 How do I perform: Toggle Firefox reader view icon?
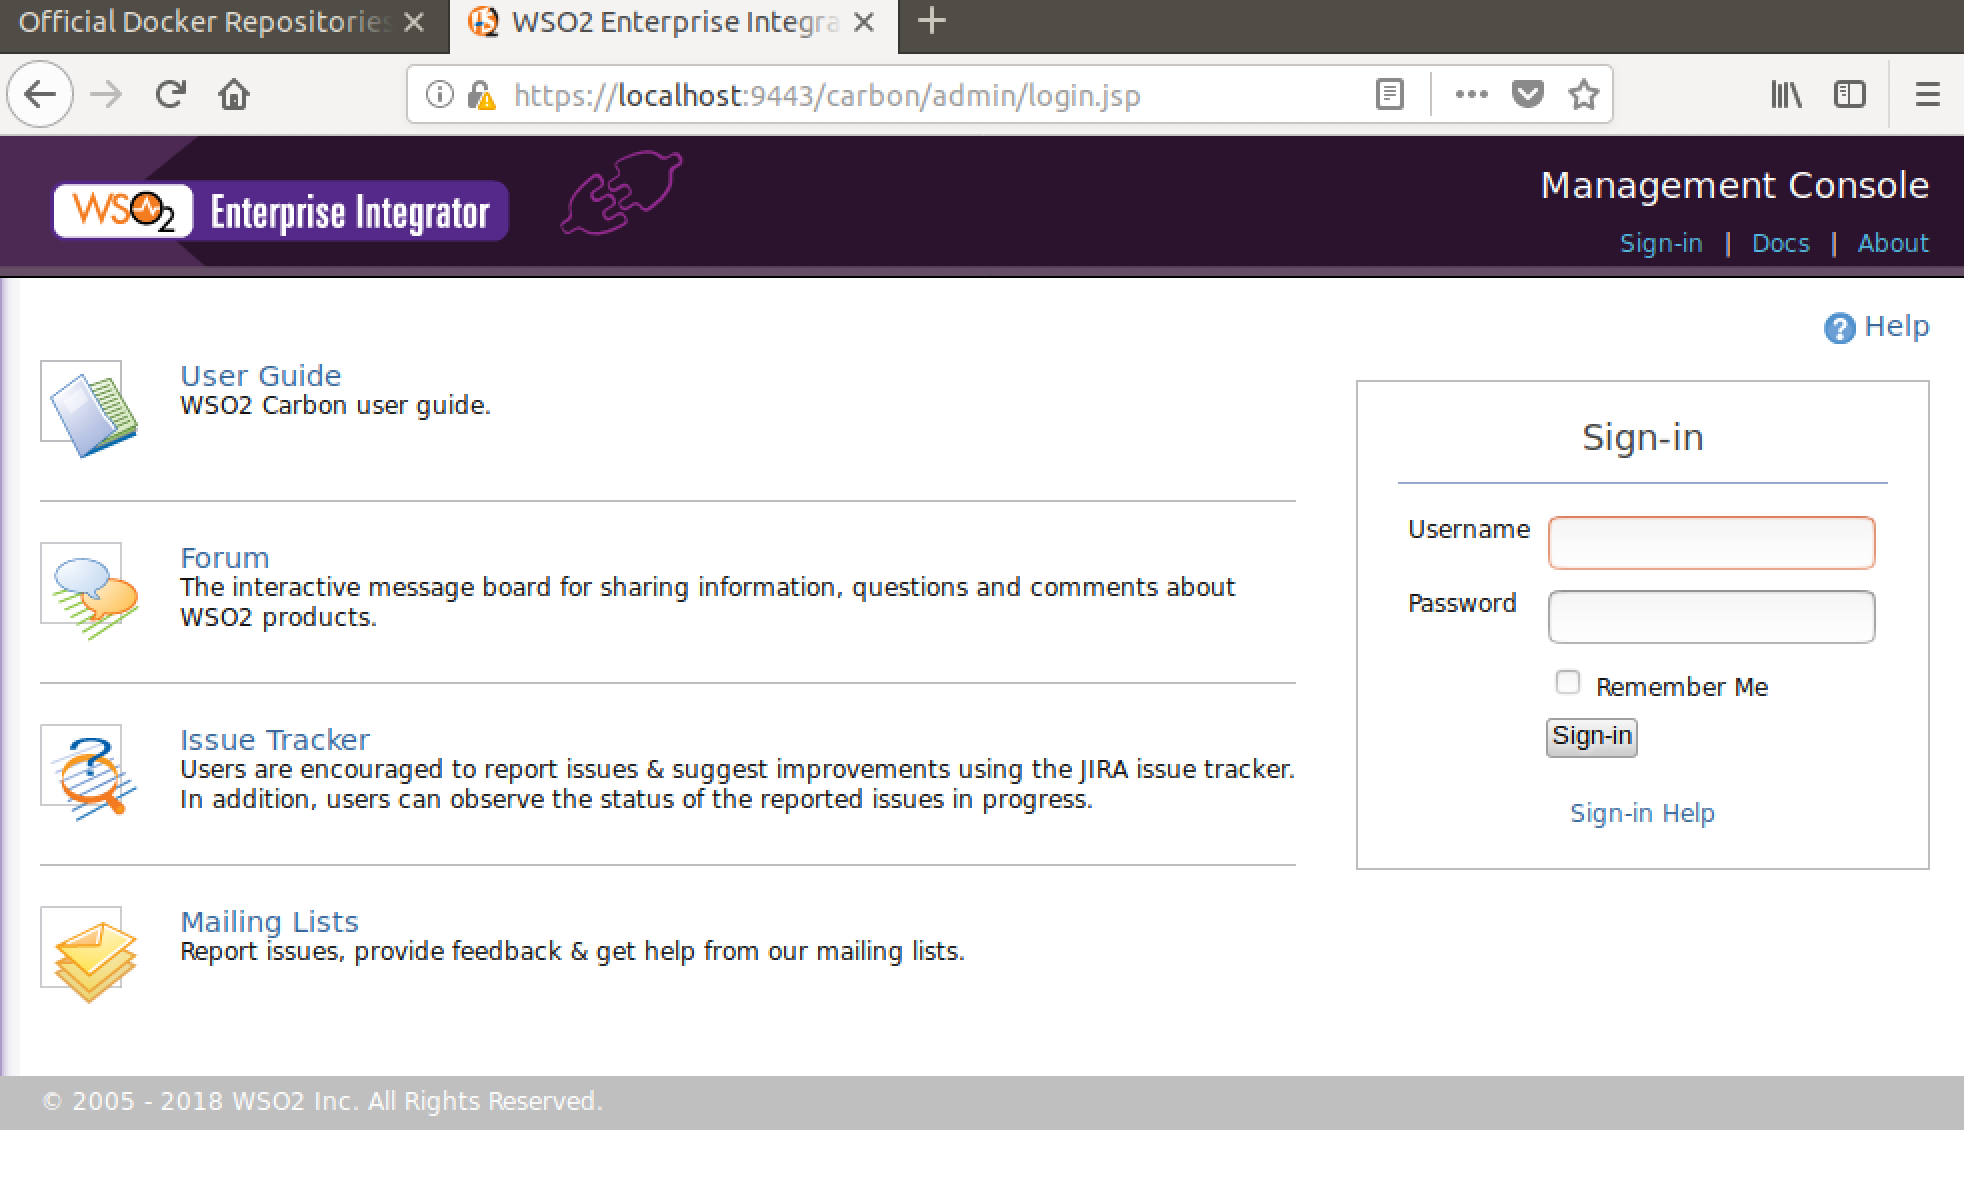pyautogui.click(x=1389, y=95)
